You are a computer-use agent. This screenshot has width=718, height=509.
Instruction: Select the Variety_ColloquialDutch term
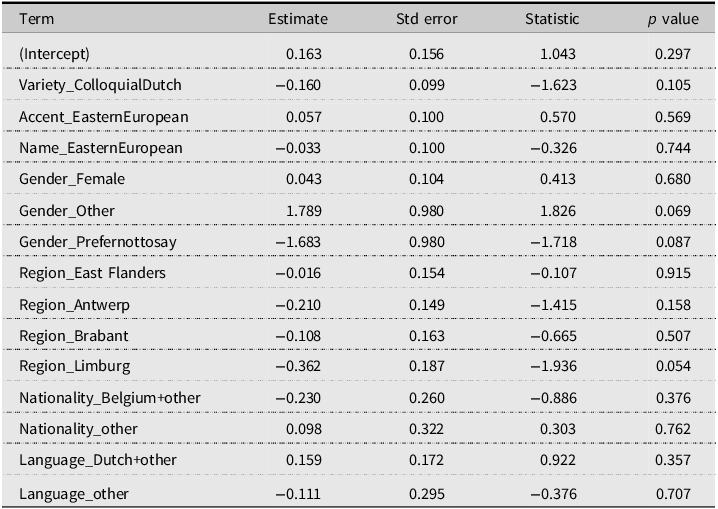(x=100, y=85)
